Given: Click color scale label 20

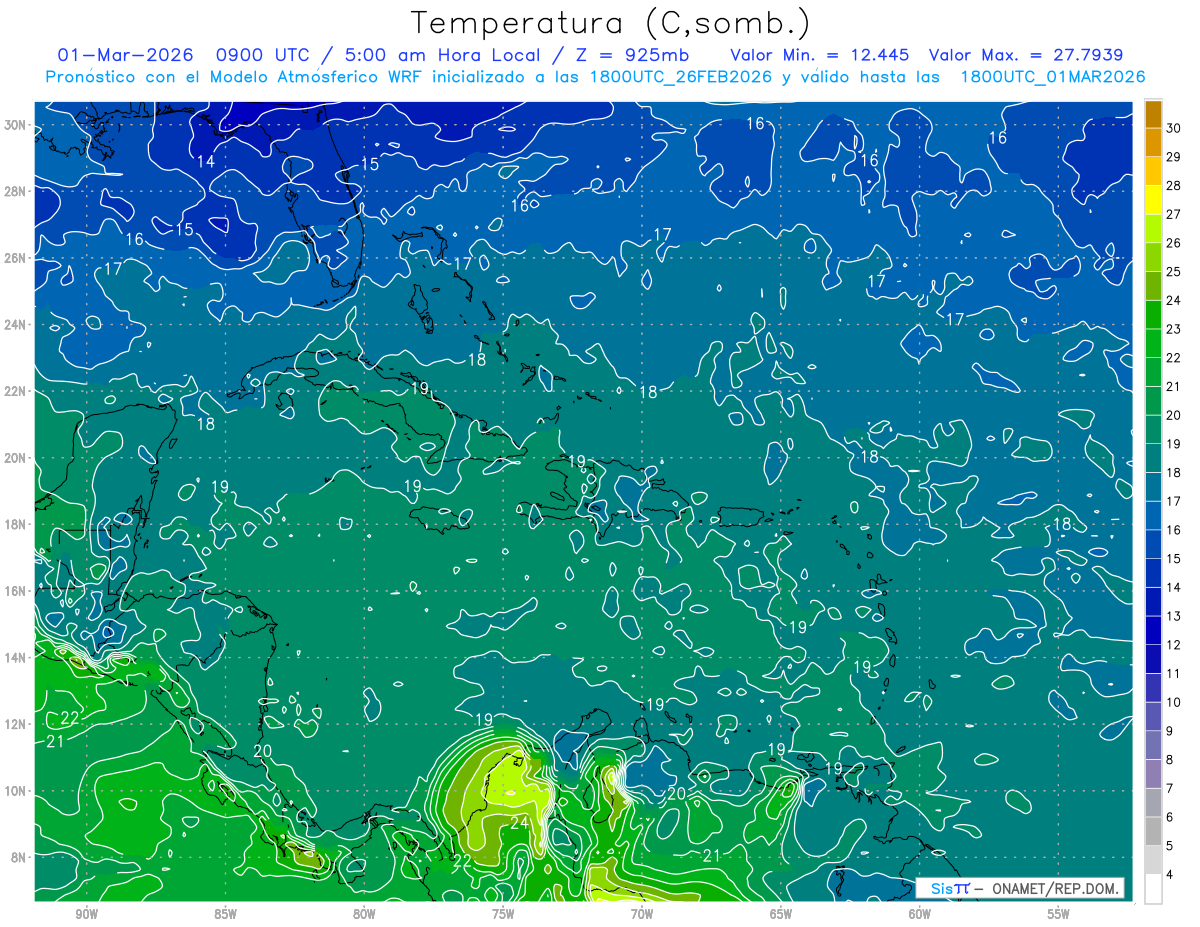Looking at the screenshot, I should [1174, 415].
